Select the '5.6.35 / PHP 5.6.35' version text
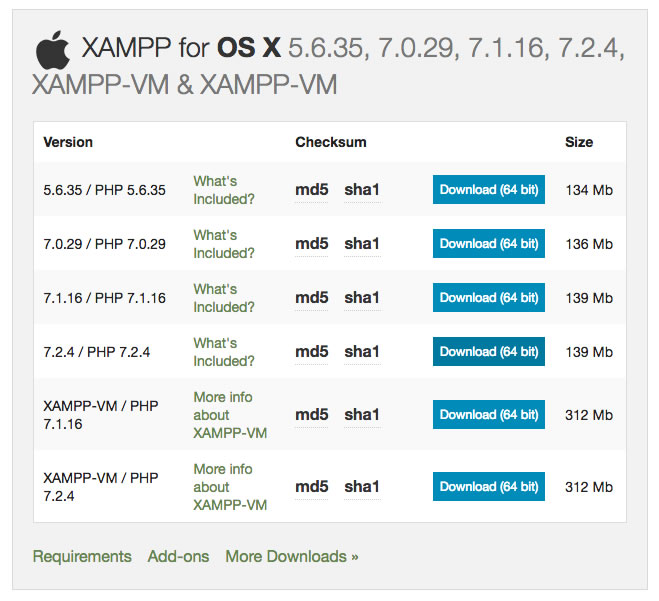This screenshot has width=659, height=601. point(105,190)
